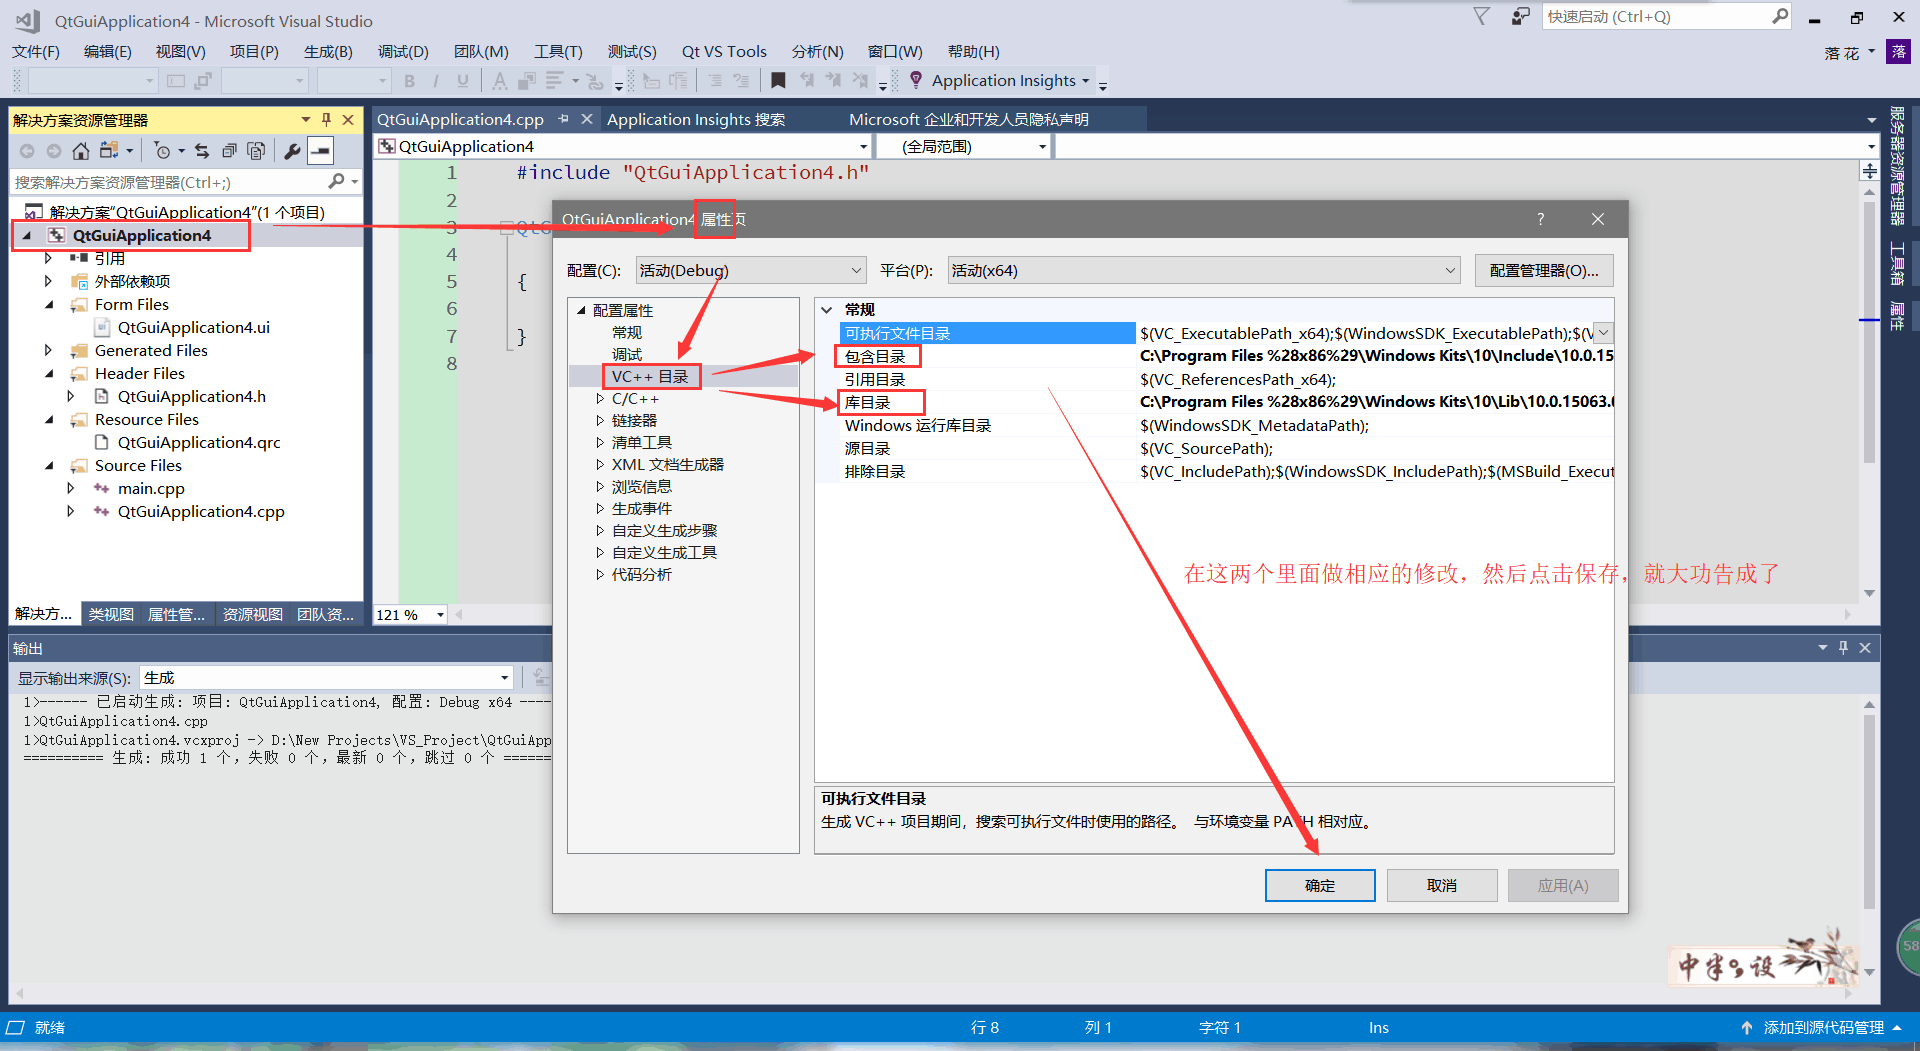1920x1051 pixels.
Task: Switch to 资源视图 tab at bottom
Action: point(252,614)
